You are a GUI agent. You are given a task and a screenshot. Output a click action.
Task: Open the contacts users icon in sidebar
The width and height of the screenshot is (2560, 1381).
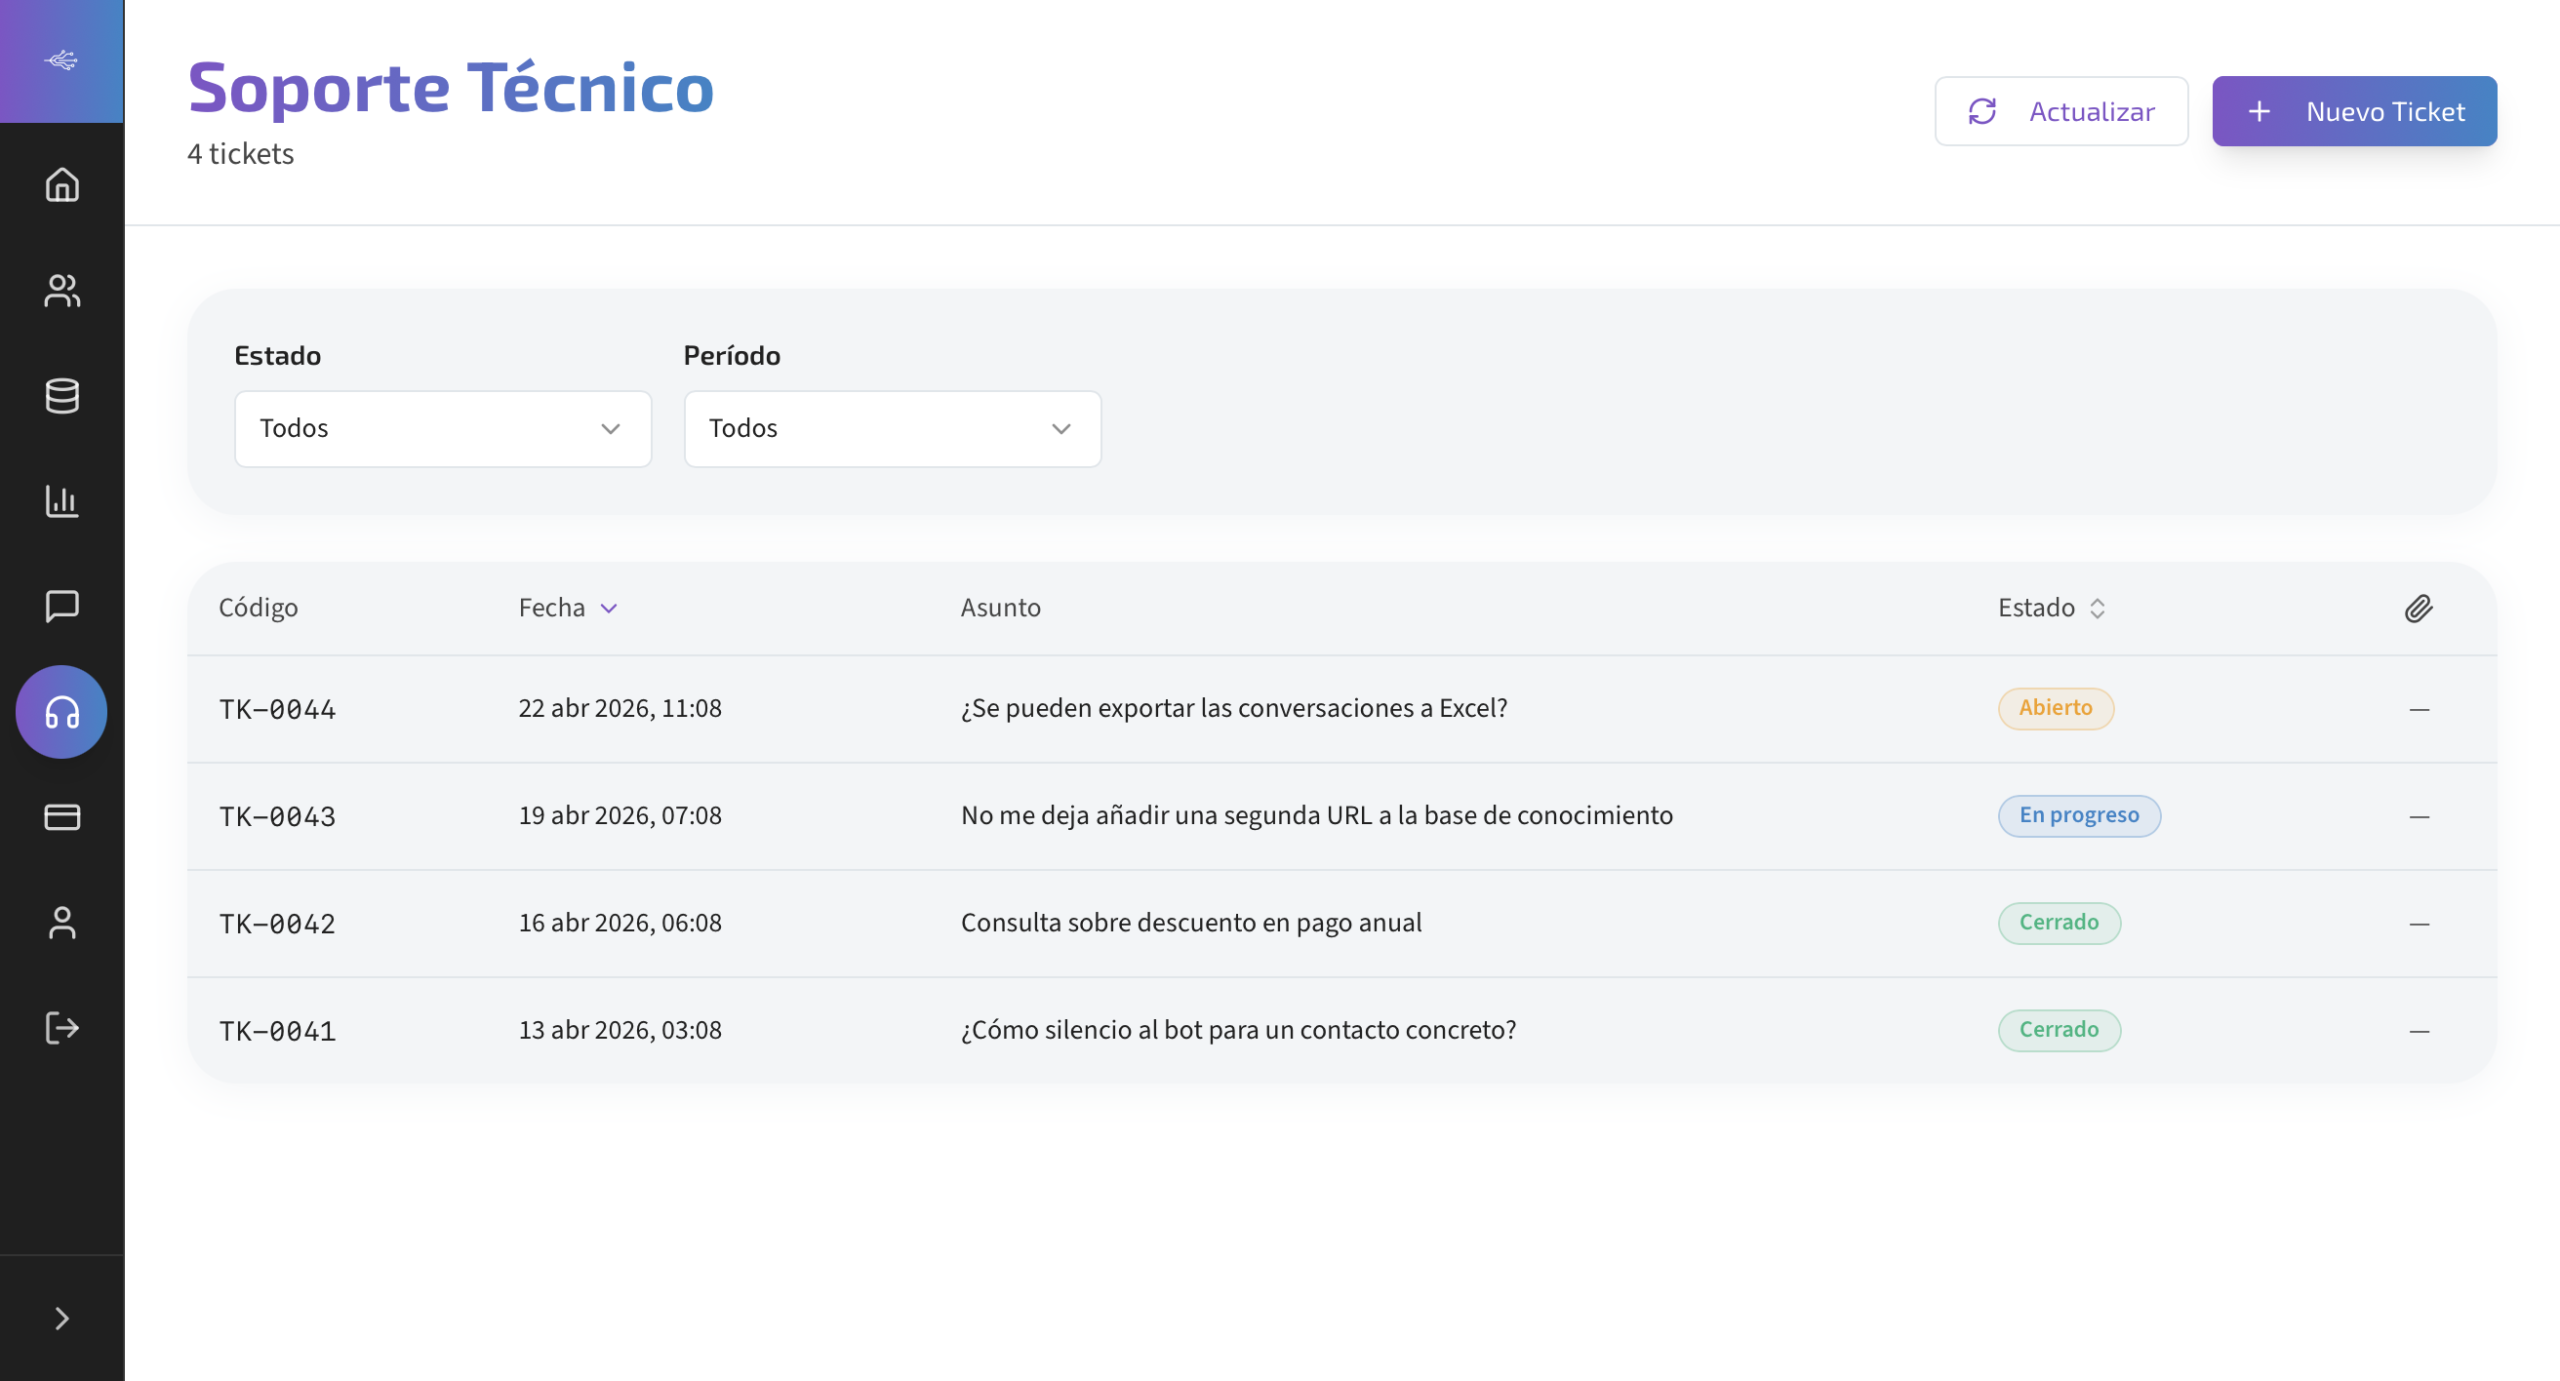(62, 290)
